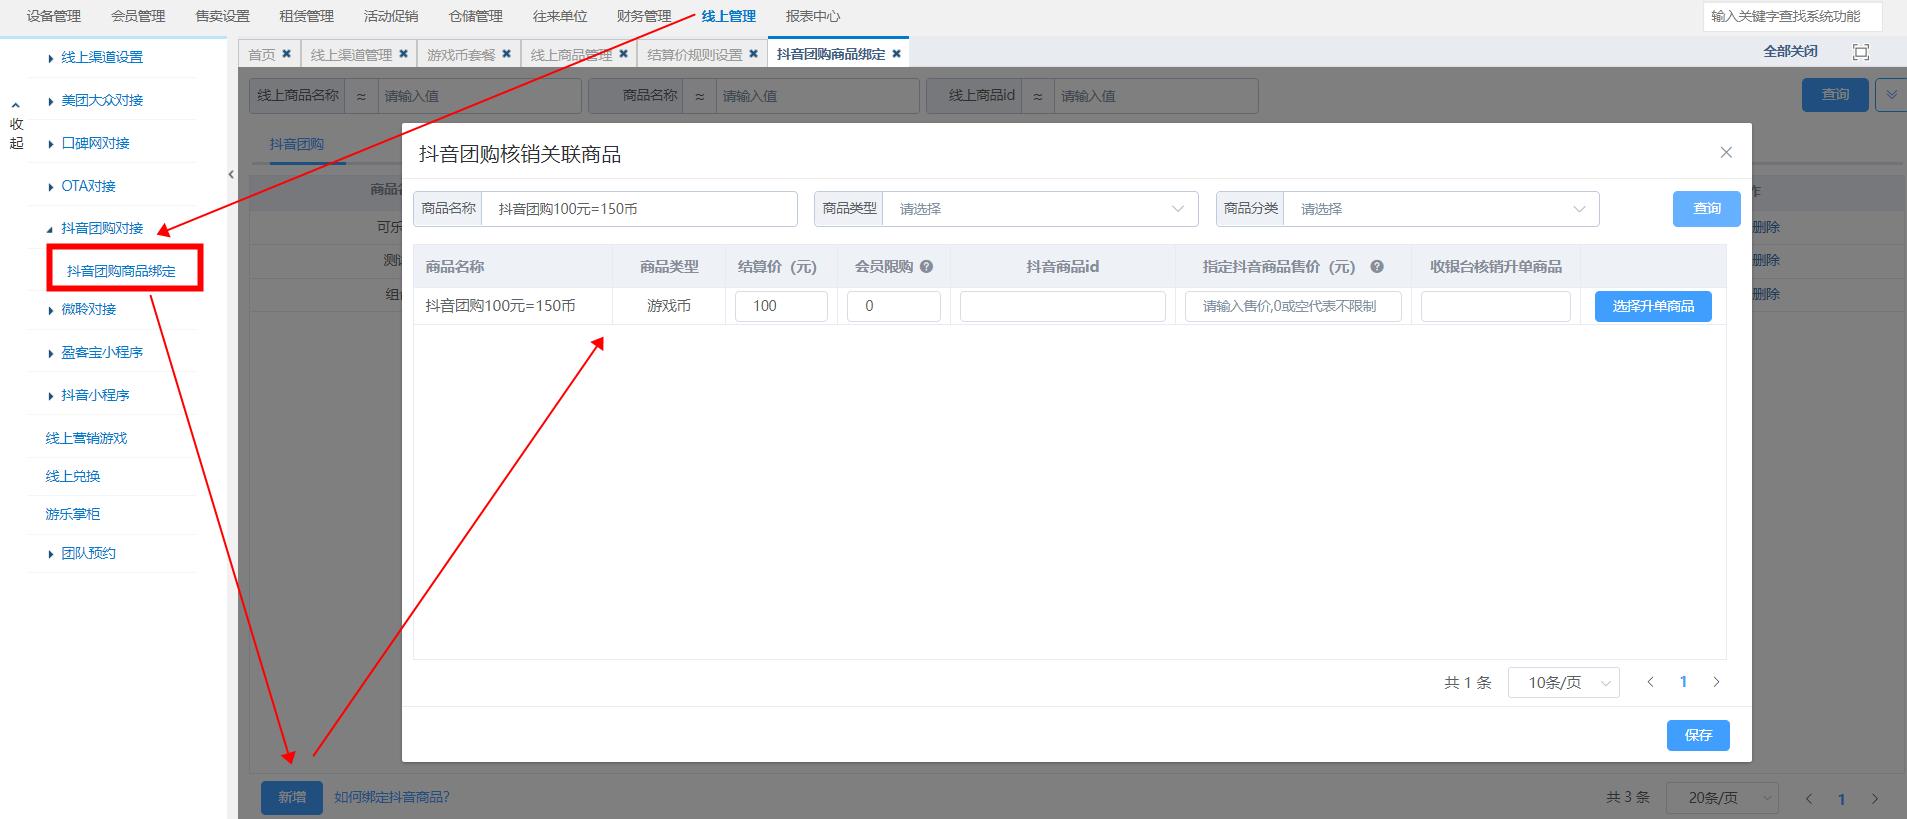Go to previous page in background list pagination
The width and height of the screenshot is (1907, 819).
click(x=1808, y=798)
